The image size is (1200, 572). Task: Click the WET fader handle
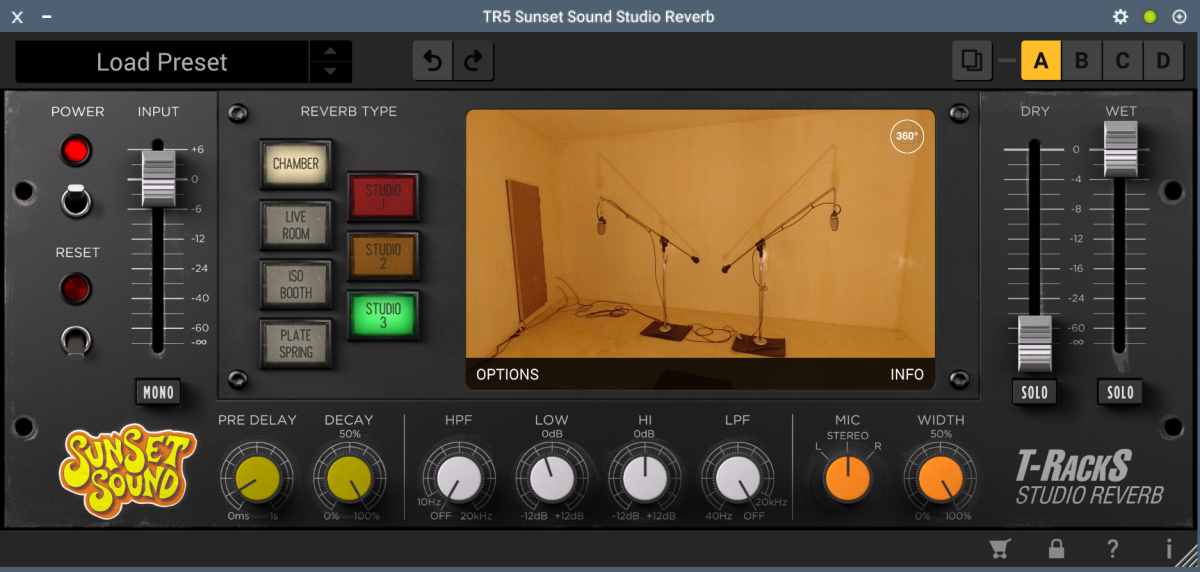(x=1121, y=149)
